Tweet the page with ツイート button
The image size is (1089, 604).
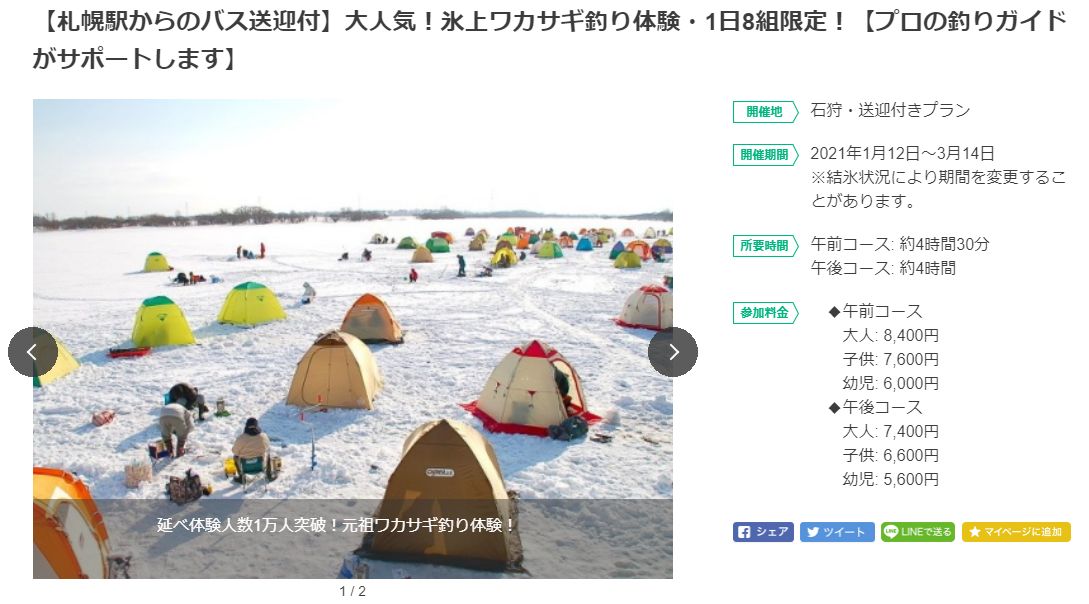point(837,532)
